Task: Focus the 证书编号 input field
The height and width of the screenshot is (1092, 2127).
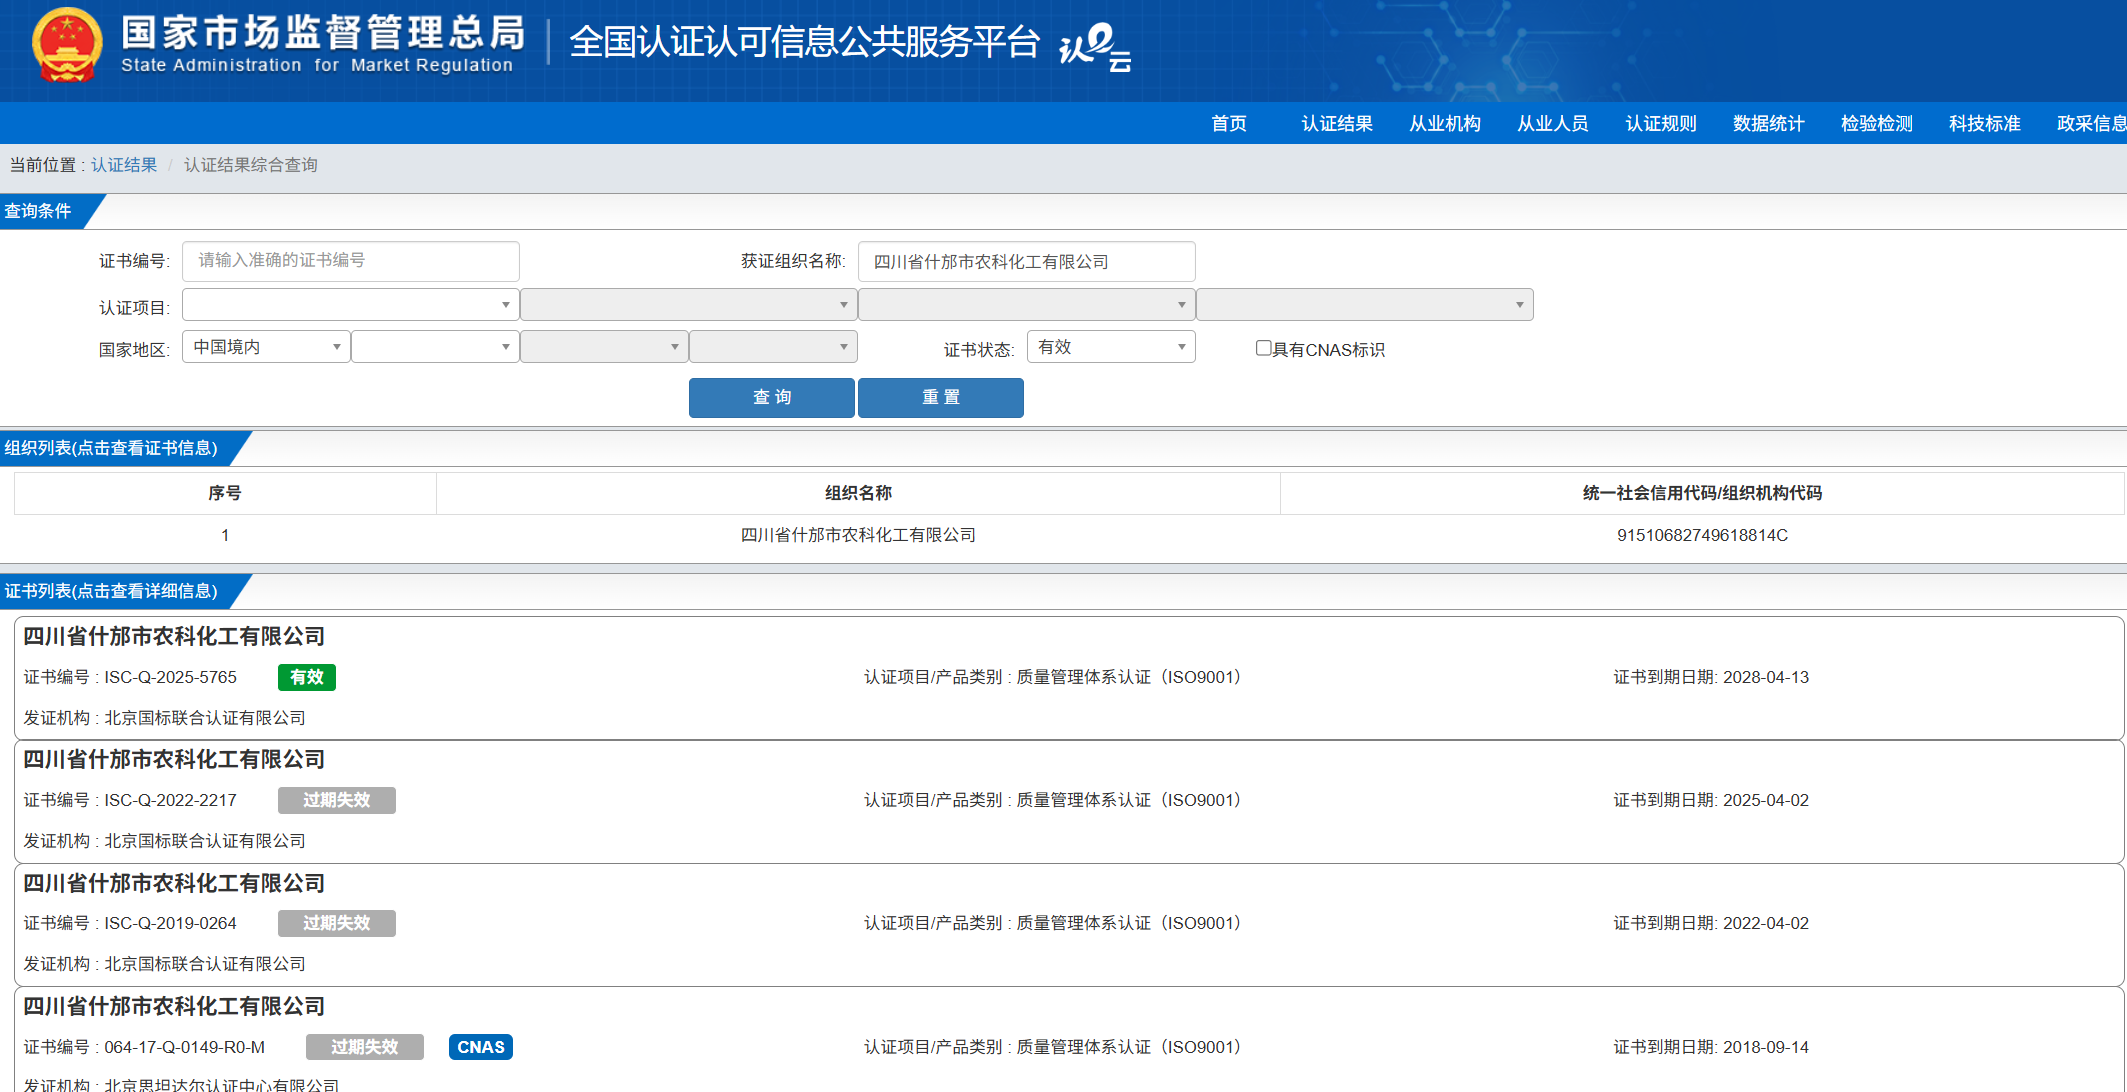Action: tap(350, 261)
